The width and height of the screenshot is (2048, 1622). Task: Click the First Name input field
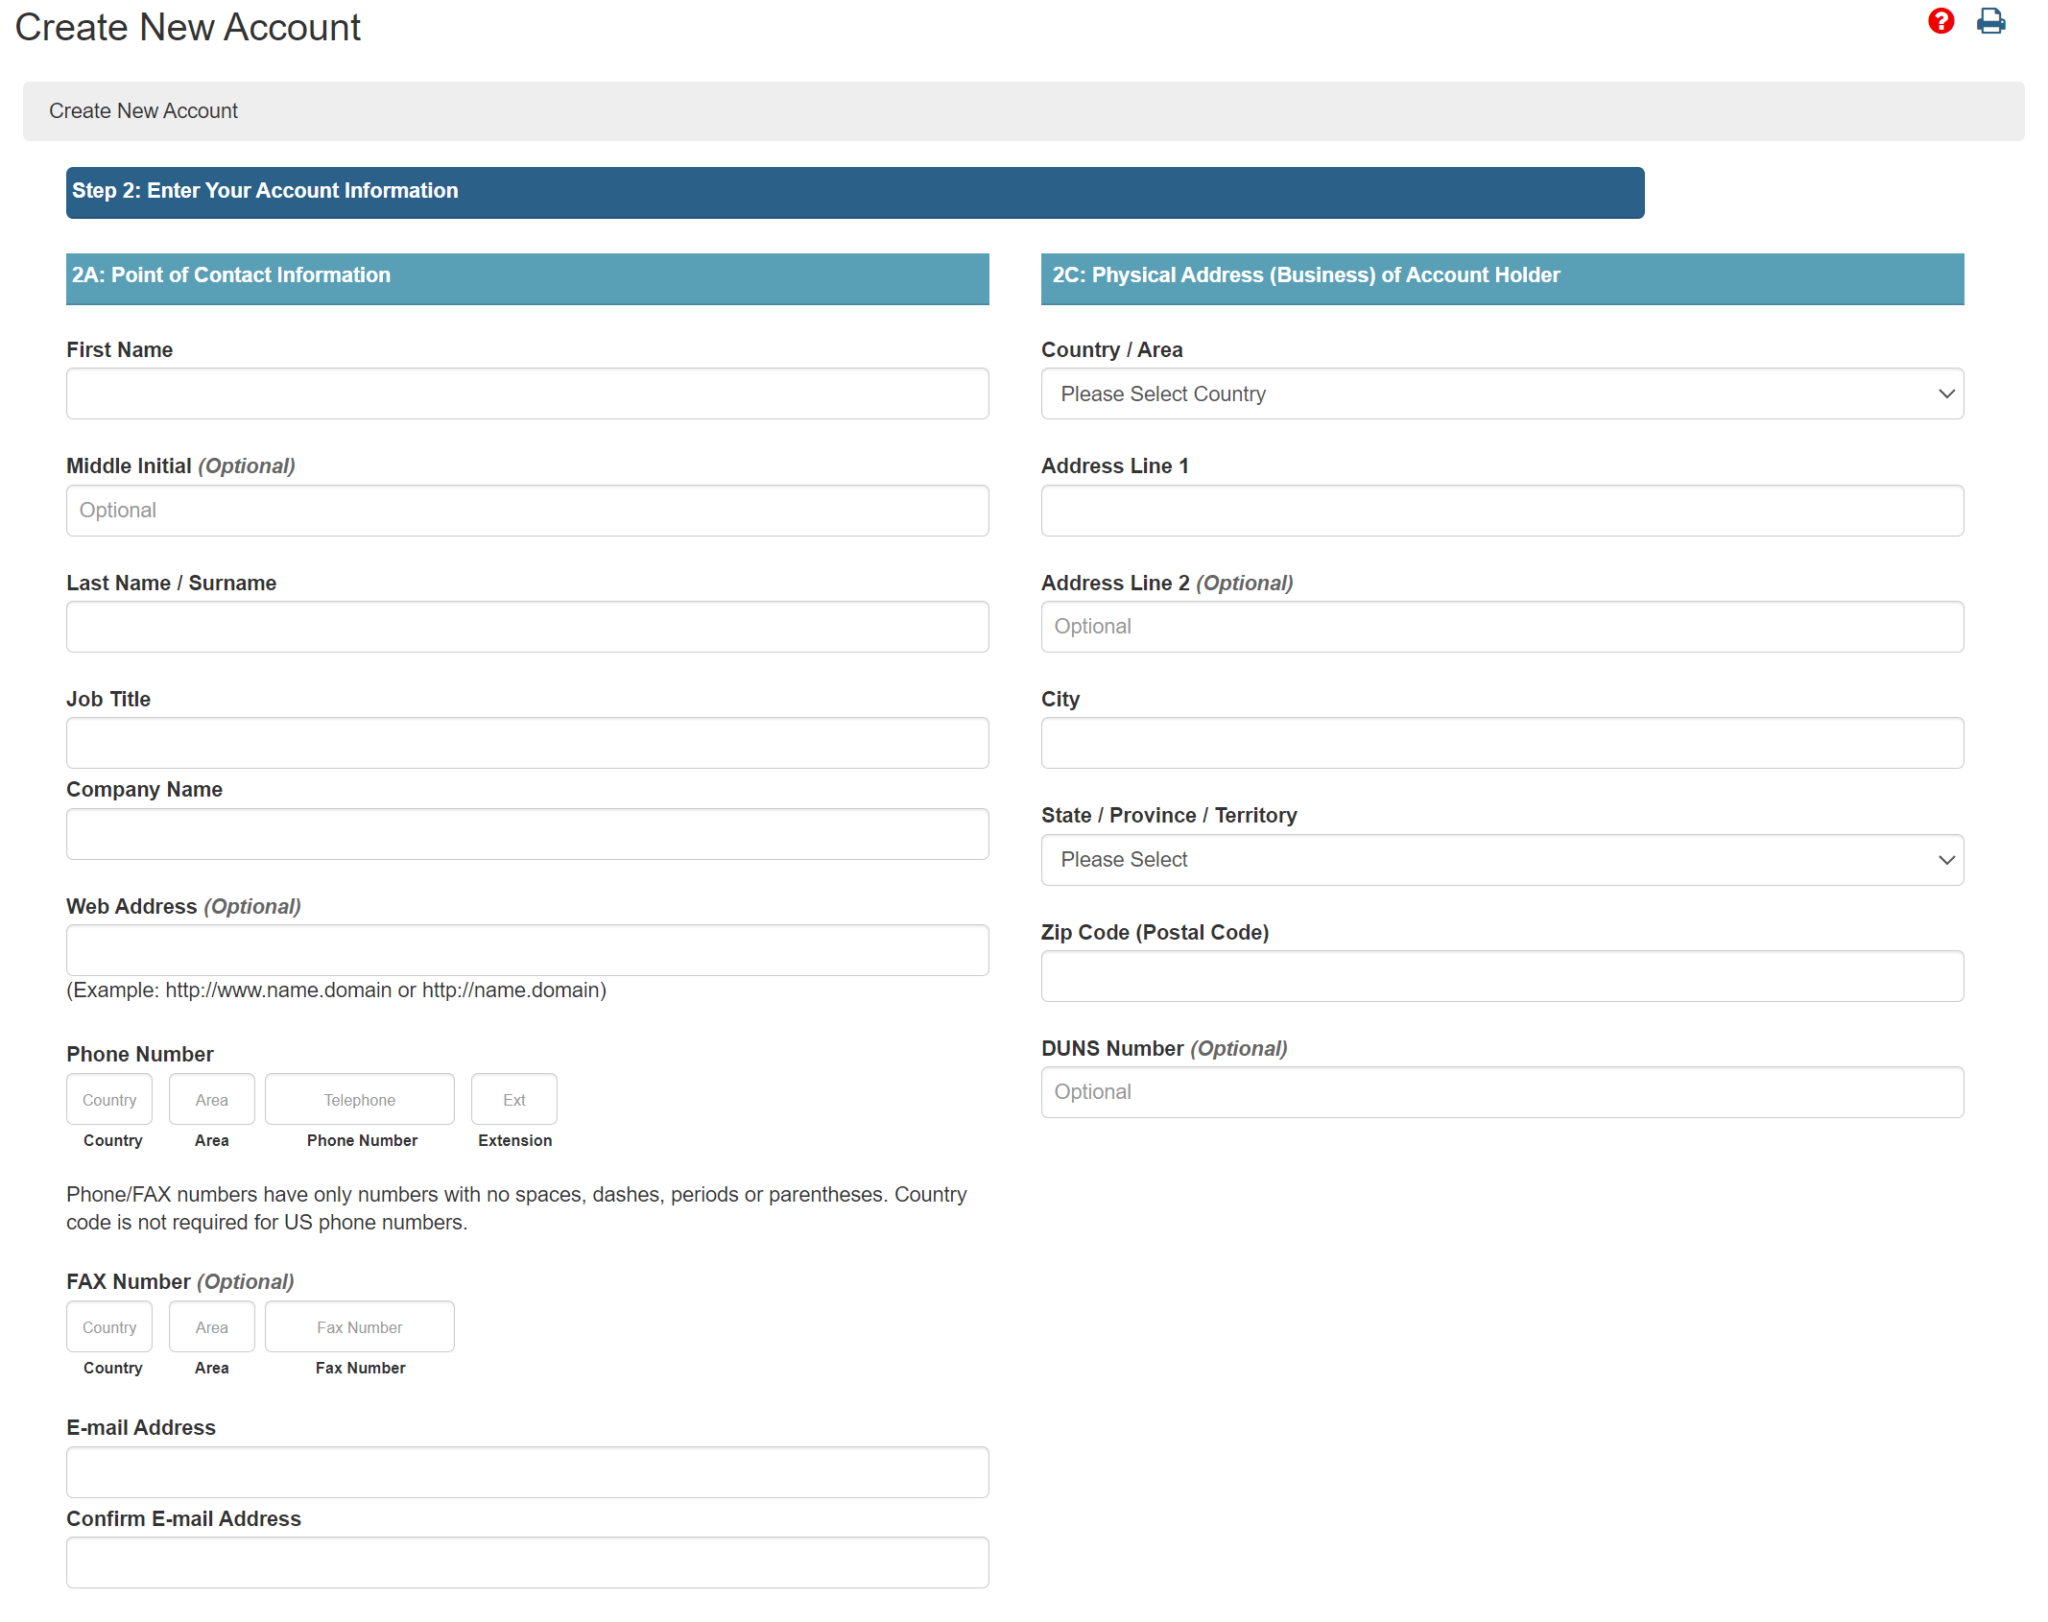pos(527,393)
